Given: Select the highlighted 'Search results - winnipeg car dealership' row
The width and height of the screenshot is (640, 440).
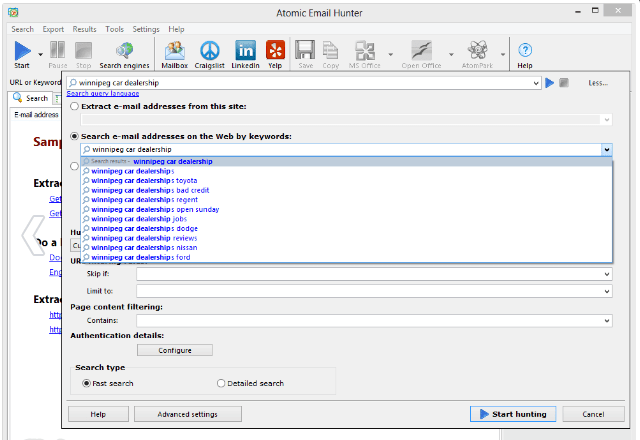Looking at the screenshot, I should pyautogui.click(x=347, y=162).
